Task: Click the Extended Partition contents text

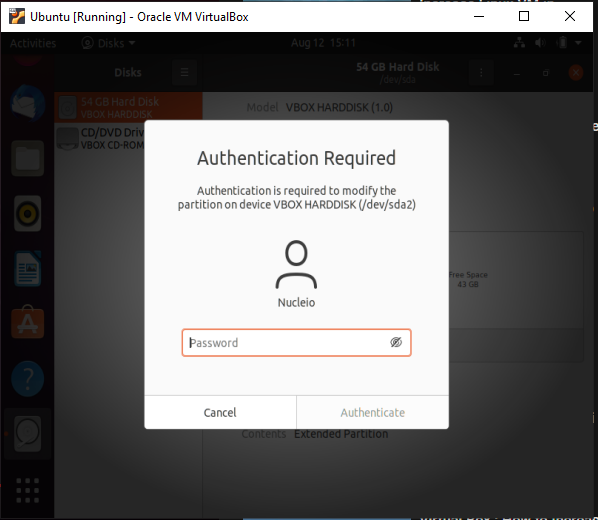Action: pyautogui.click(x=341, y=434)
